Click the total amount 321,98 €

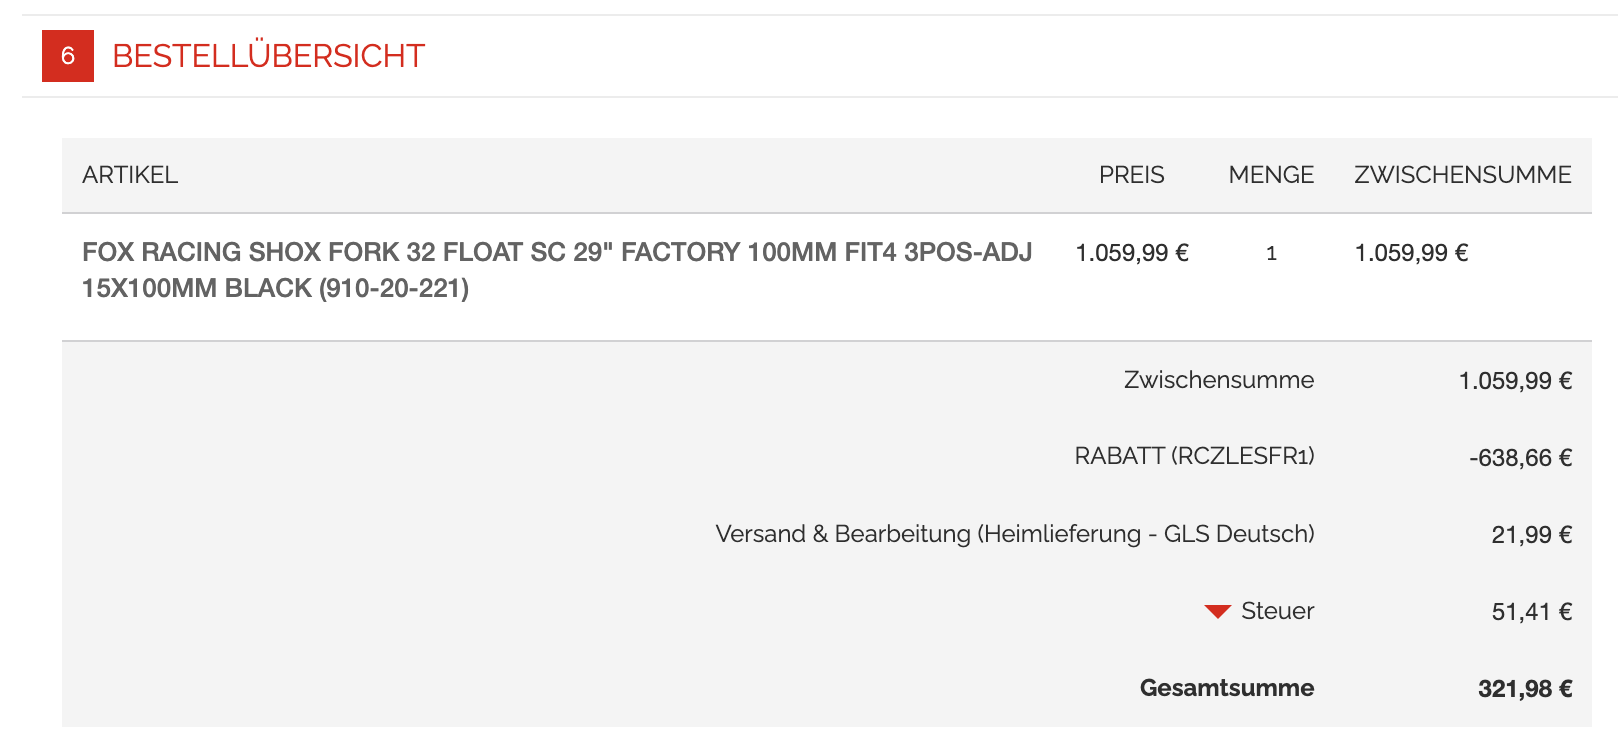[x=1525, y=689]
